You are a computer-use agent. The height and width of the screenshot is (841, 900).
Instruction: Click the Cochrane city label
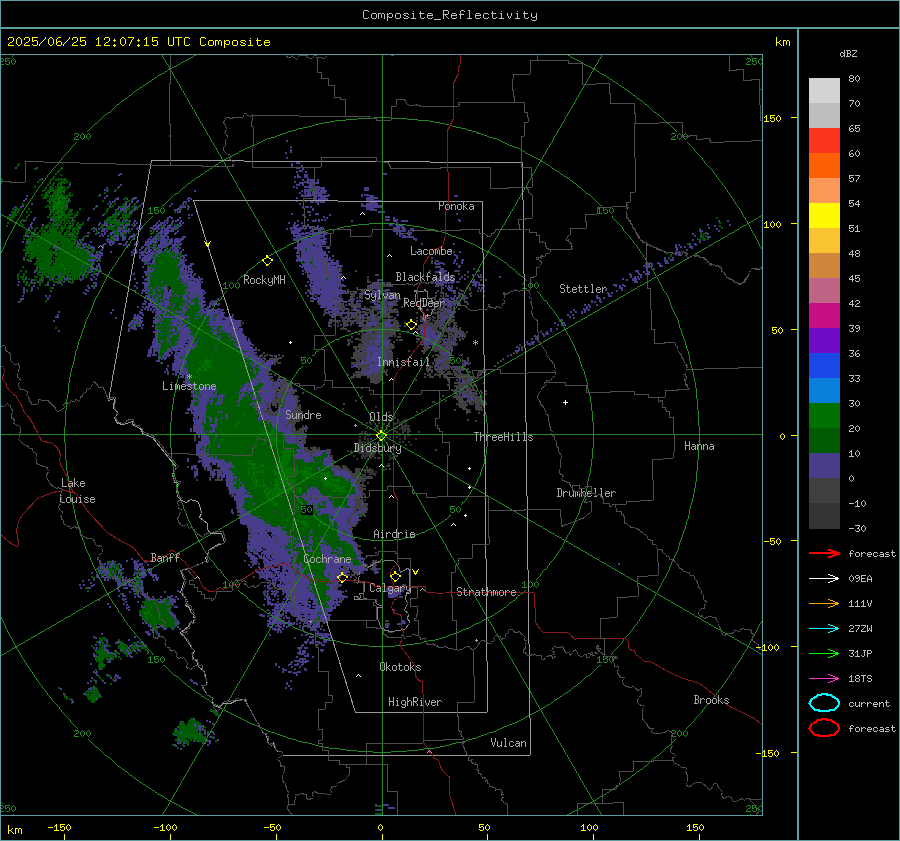[327, 559]
